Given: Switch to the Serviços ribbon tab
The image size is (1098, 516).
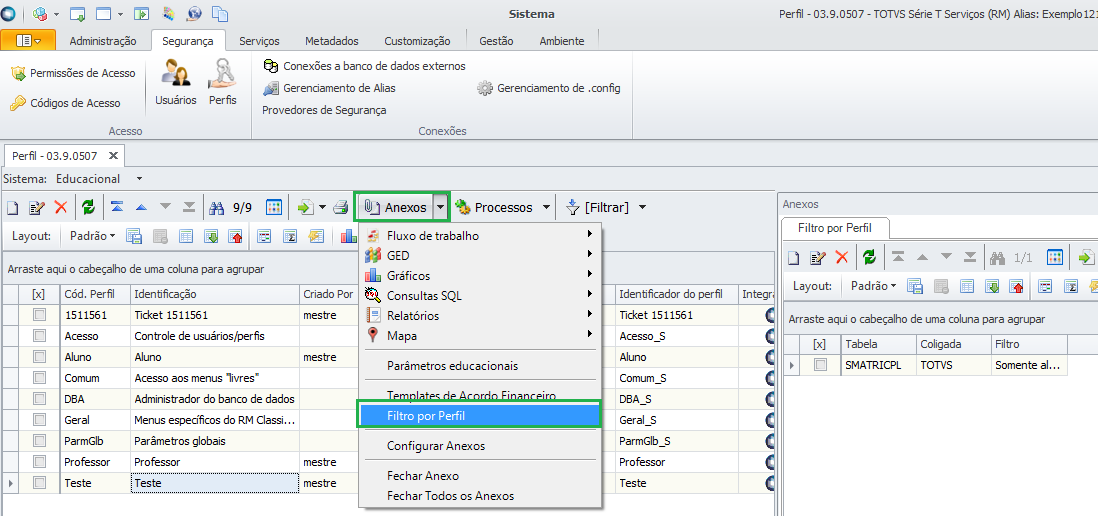Looking at the screenshot, I should 259,41.
